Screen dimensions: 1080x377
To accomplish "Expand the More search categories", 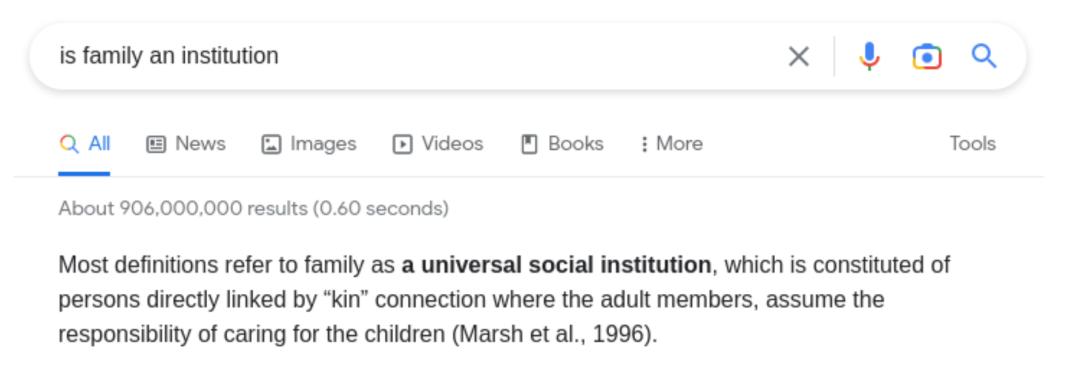I will pyautogui.click(x=672, y=144).
